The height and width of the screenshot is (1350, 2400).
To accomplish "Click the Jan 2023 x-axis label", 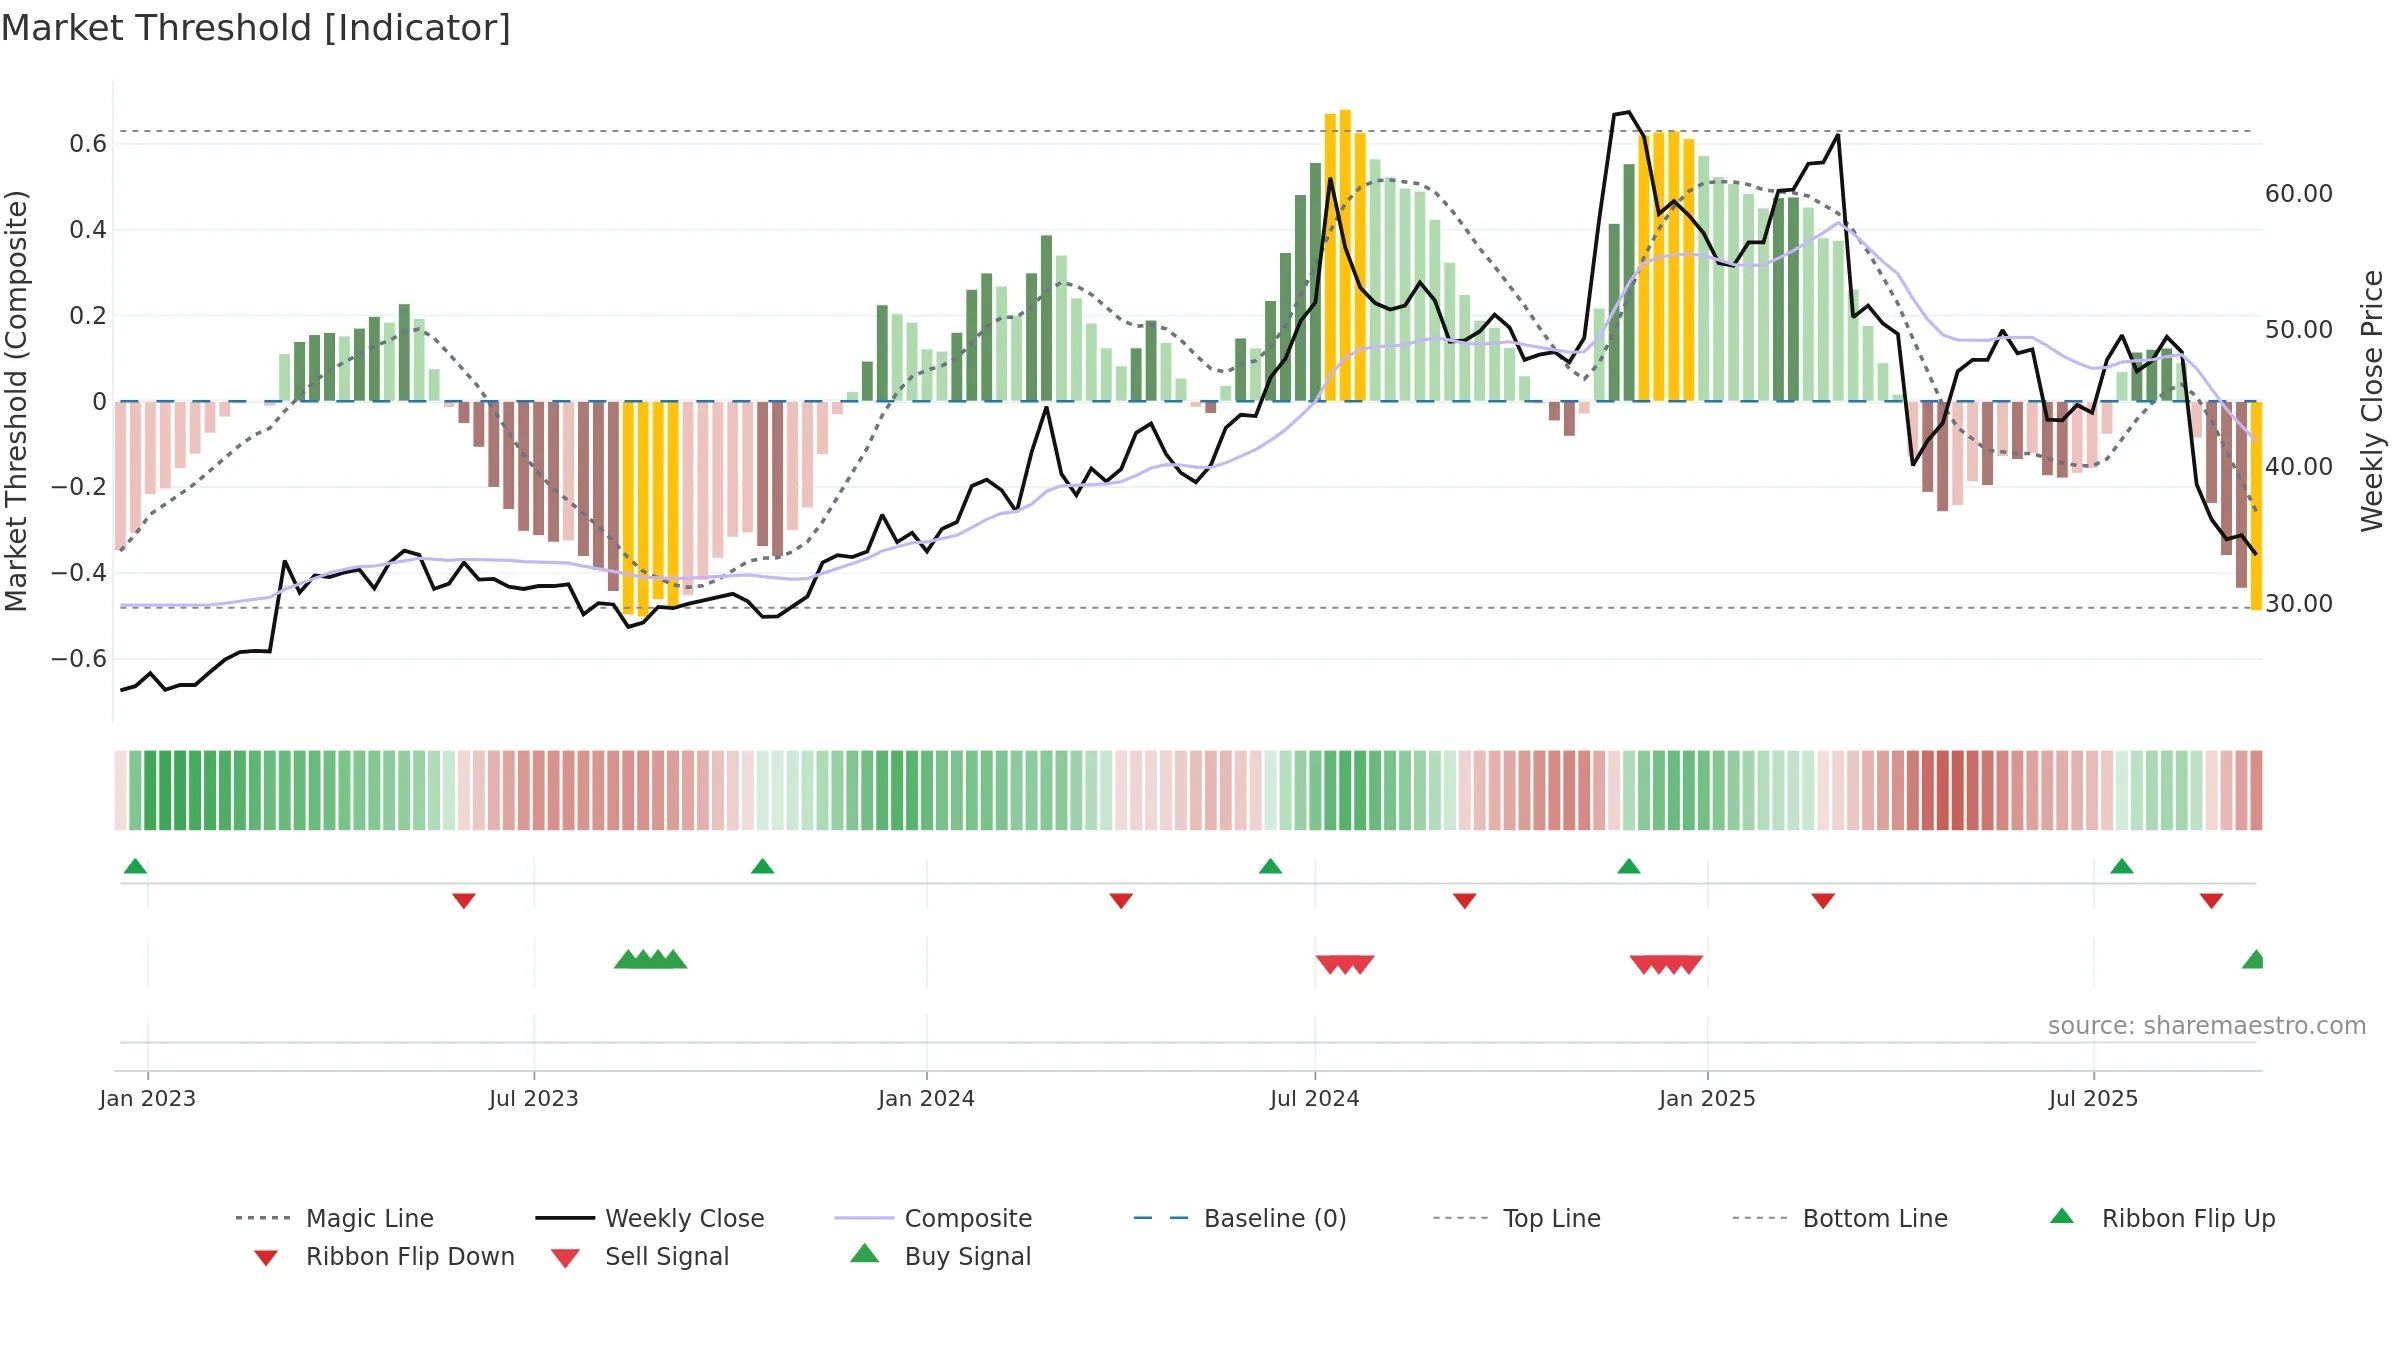I will [x=148, y=1098].
